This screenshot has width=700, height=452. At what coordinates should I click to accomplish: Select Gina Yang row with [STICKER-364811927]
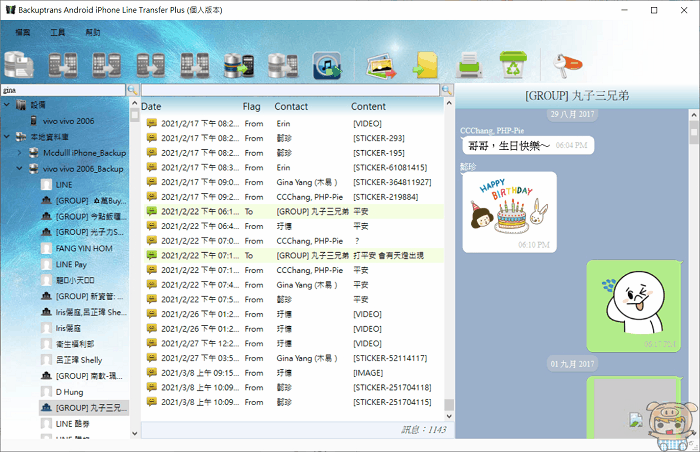pos(292,182)
